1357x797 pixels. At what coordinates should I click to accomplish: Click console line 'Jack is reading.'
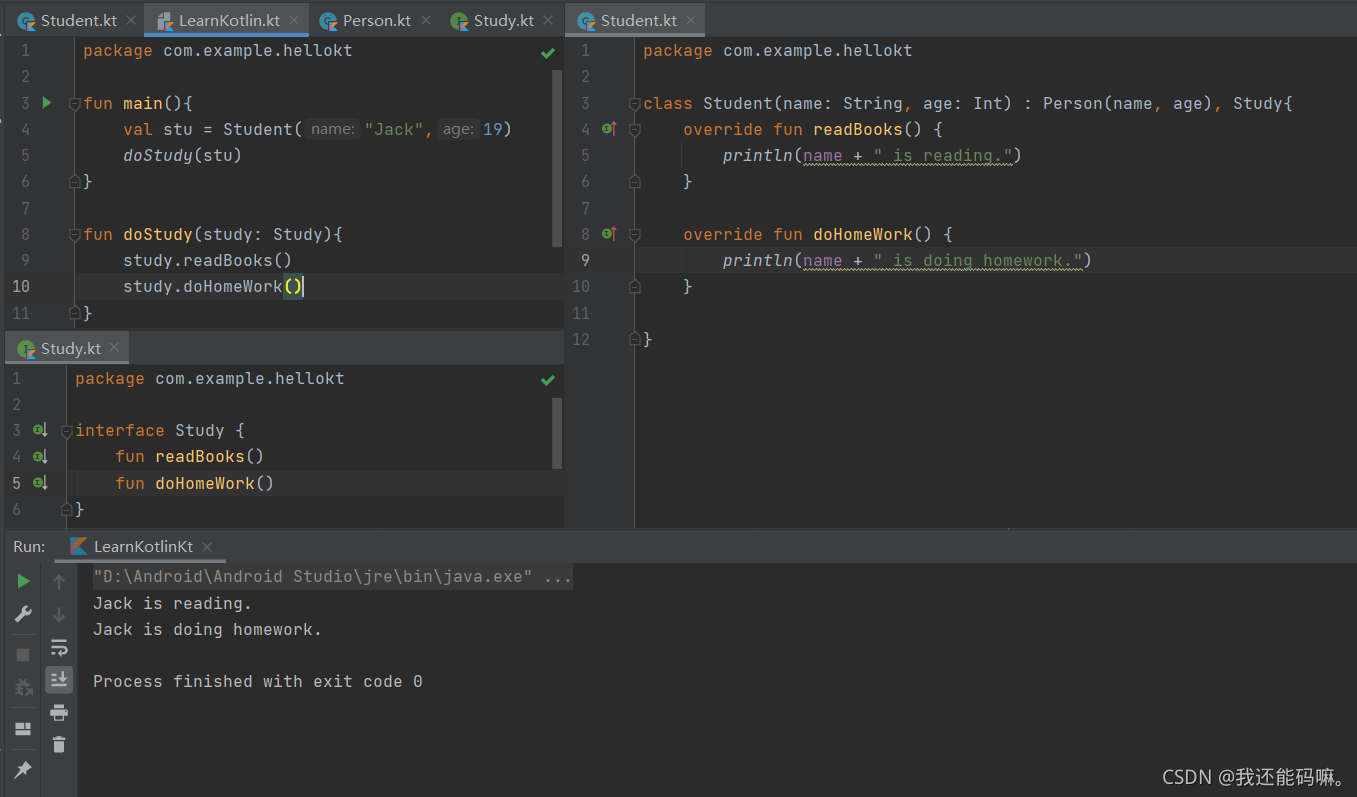click(172, 604)
